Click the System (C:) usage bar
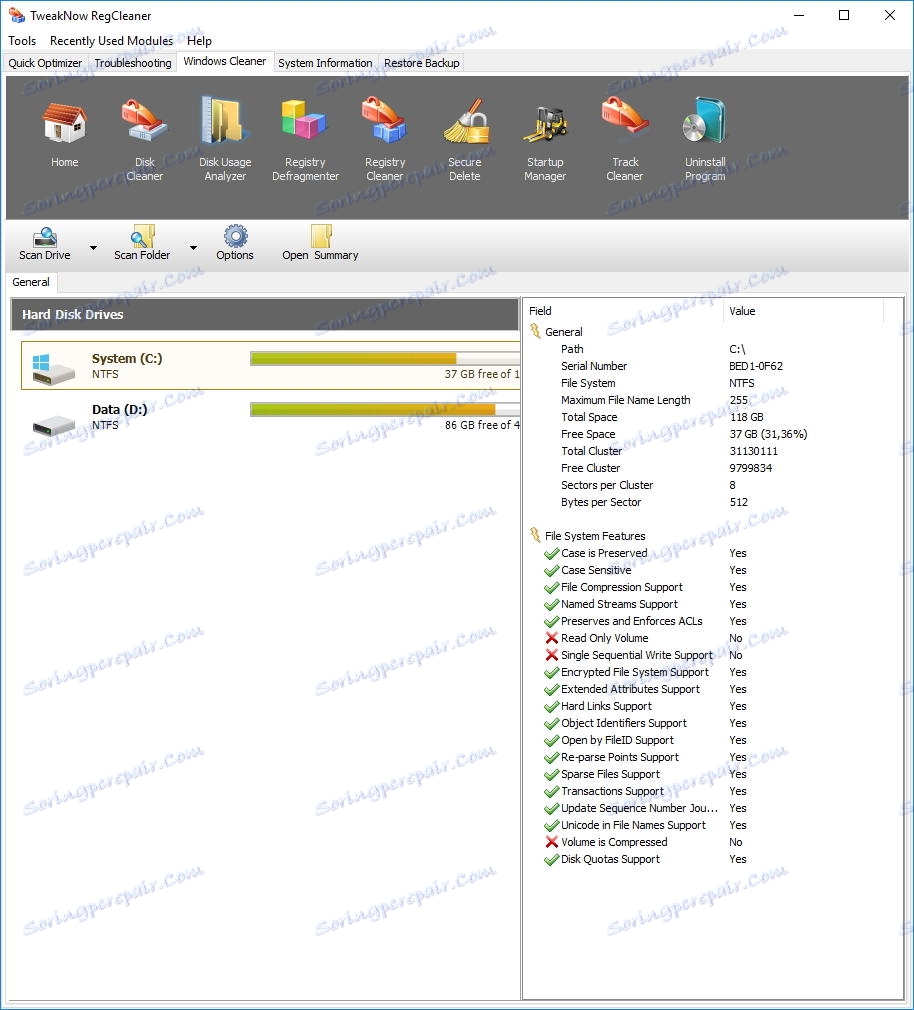Image resolution: width=914 pixels, height=1010 pixels. [385, 358]
